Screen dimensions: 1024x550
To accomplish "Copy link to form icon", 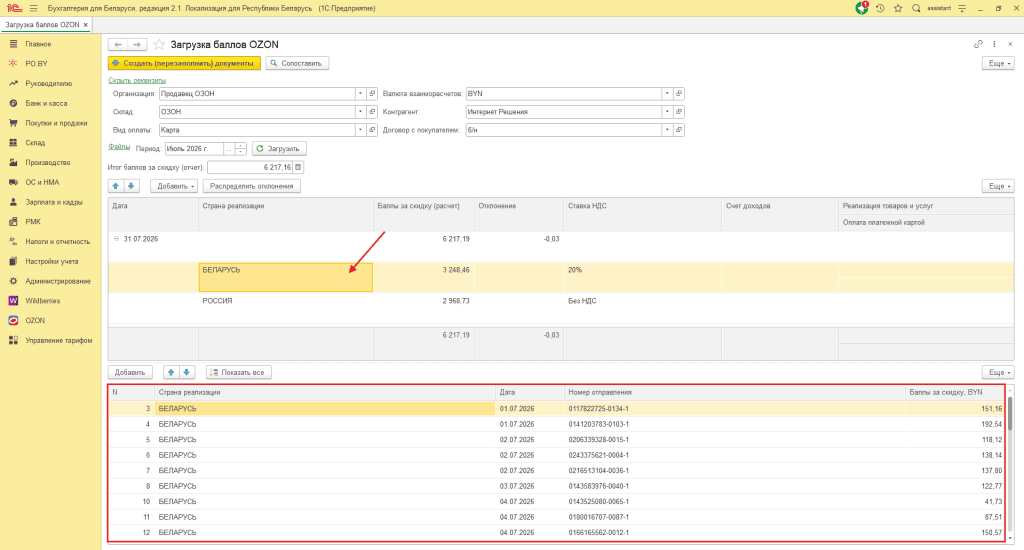I will (x=978, y=44).
